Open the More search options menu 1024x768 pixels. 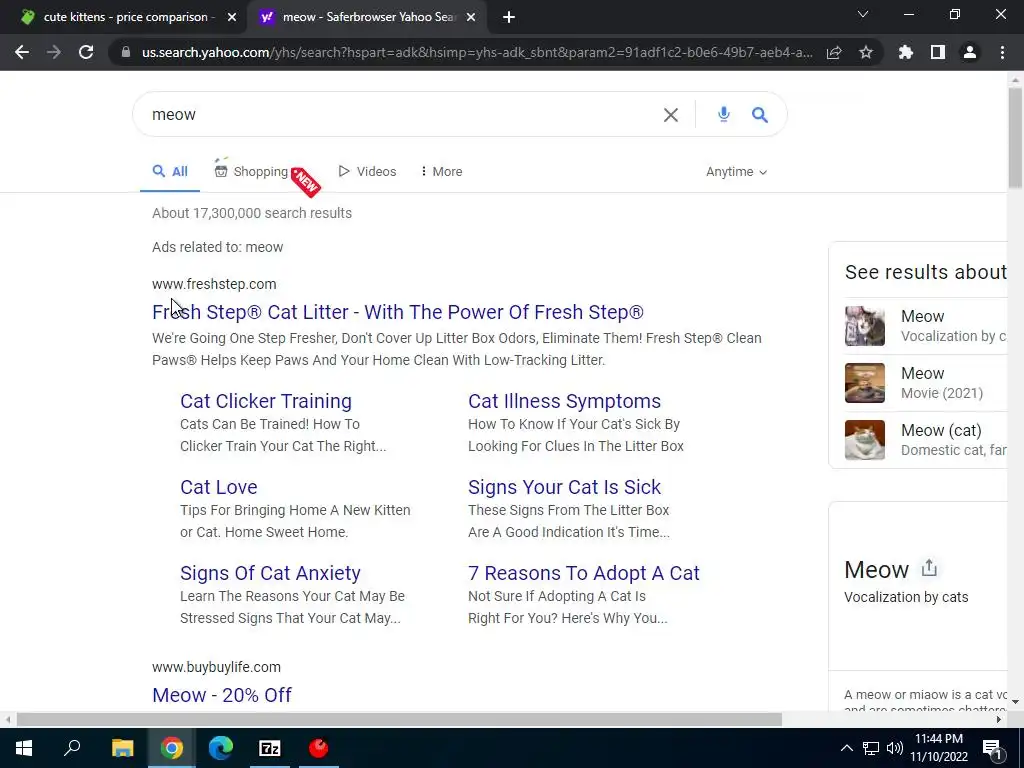441,171
